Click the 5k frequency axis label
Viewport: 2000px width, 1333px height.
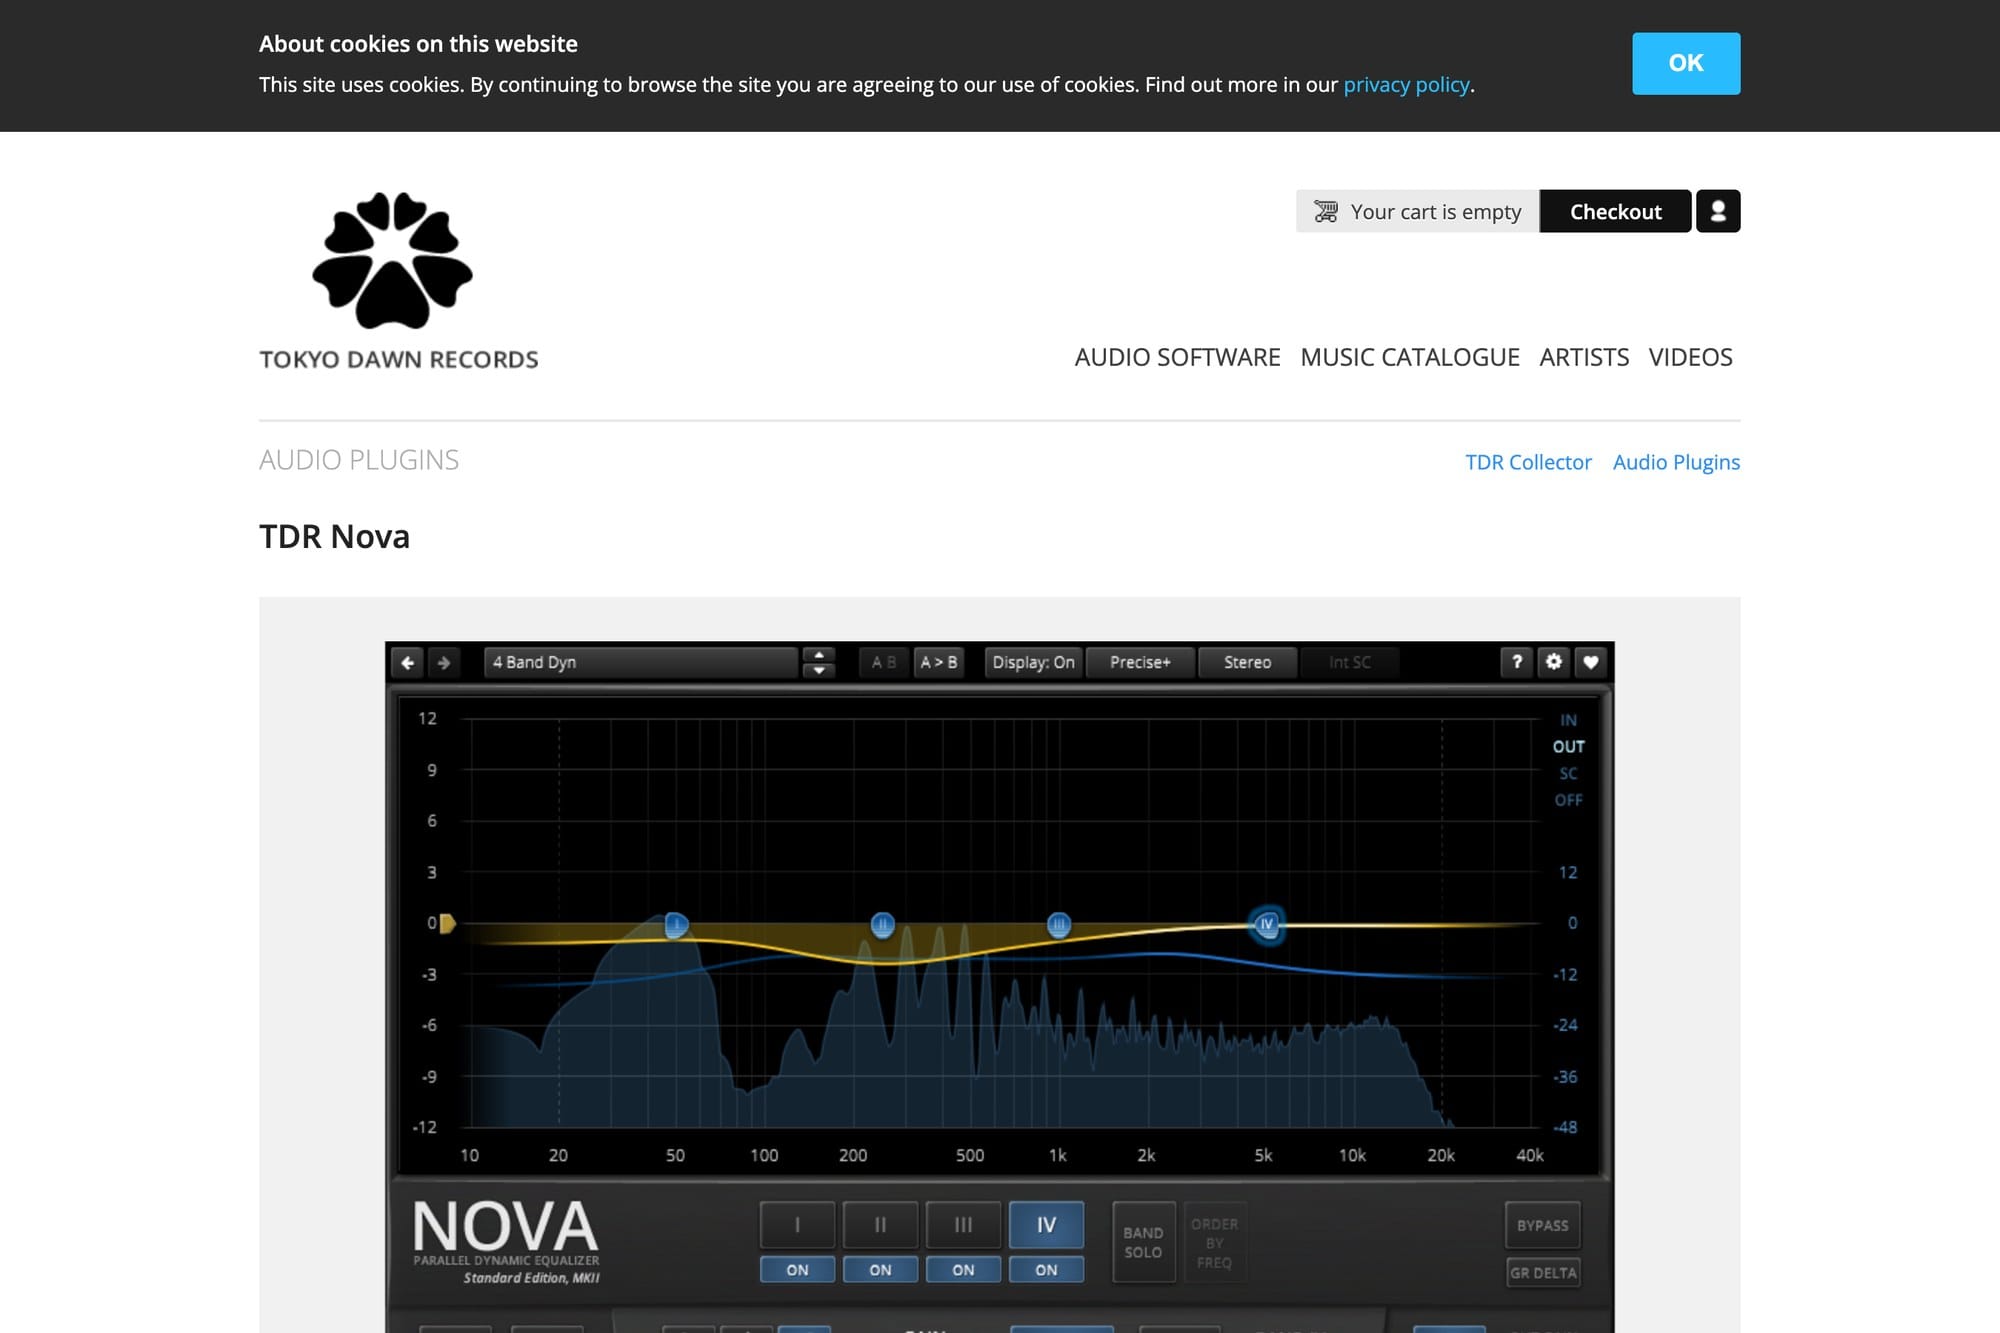point(1264,1156)
